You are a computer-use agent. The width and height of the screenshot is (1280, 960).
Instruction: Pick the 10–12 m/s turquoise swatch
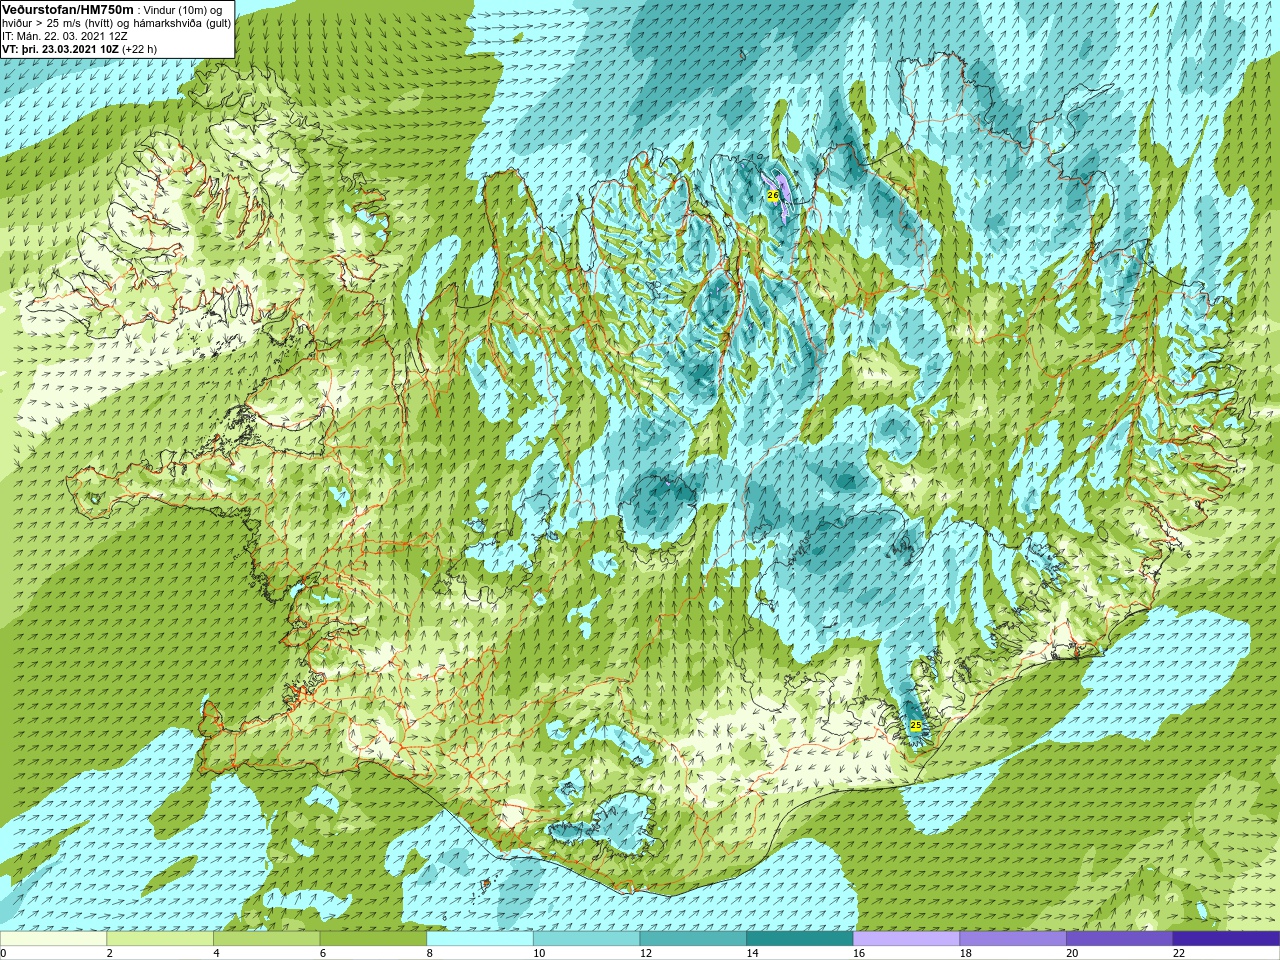(587, 939)
